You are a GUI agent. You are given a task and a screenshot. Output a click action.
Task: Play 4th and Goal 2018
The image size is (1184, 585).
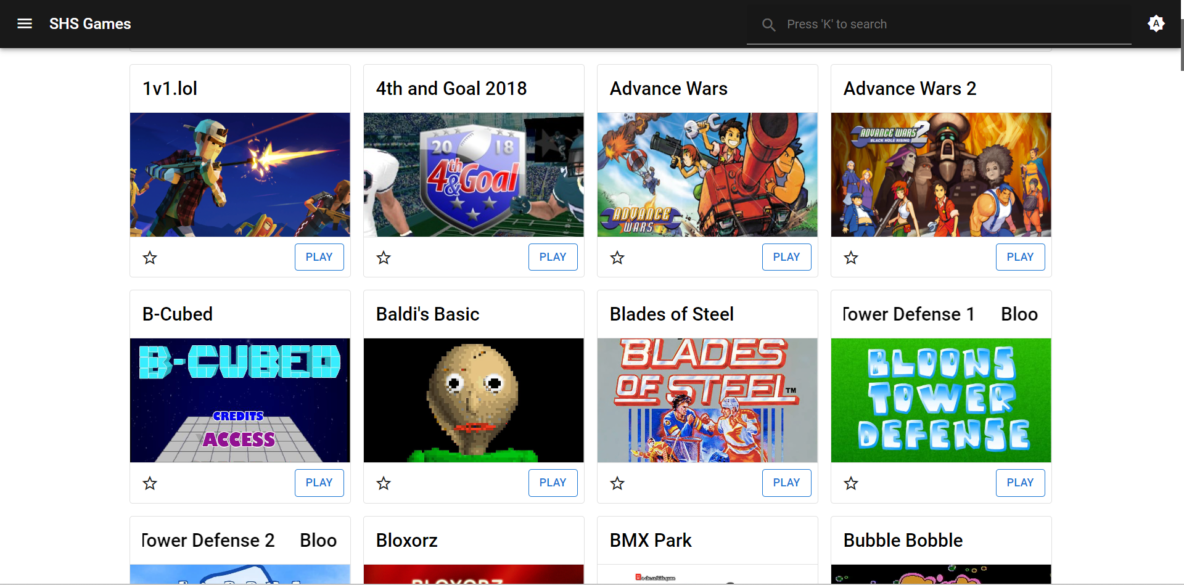(x=553, y=257)
